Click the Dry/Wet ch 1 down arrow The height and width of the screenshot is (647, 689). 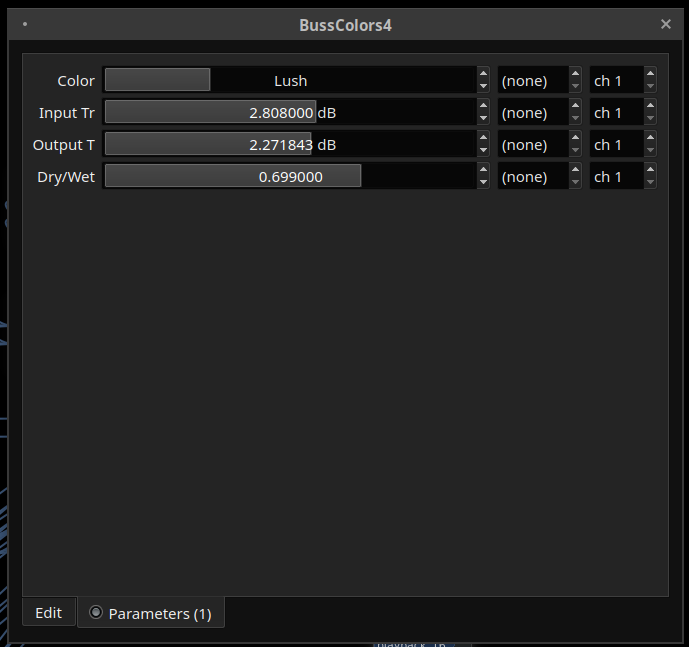click(x=650, y=183)
